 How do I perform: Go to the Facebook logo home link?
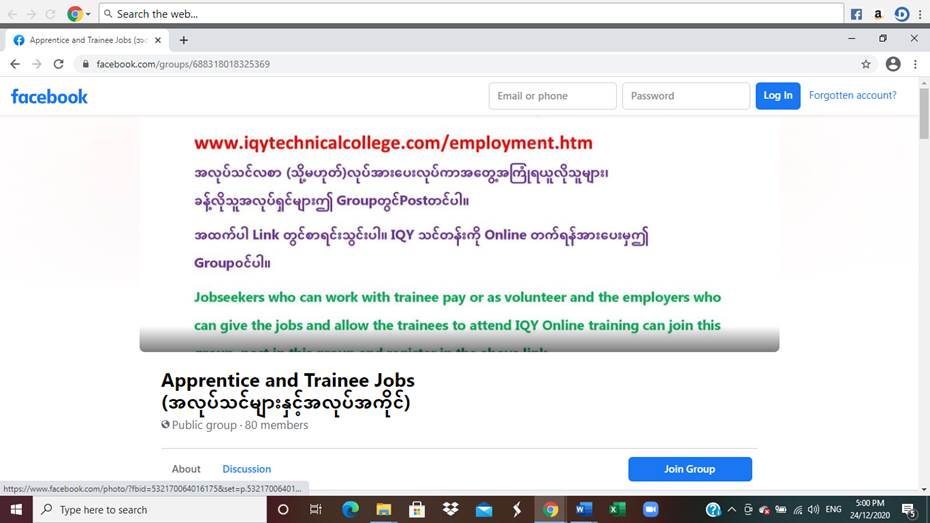click(x=49, y=96)
